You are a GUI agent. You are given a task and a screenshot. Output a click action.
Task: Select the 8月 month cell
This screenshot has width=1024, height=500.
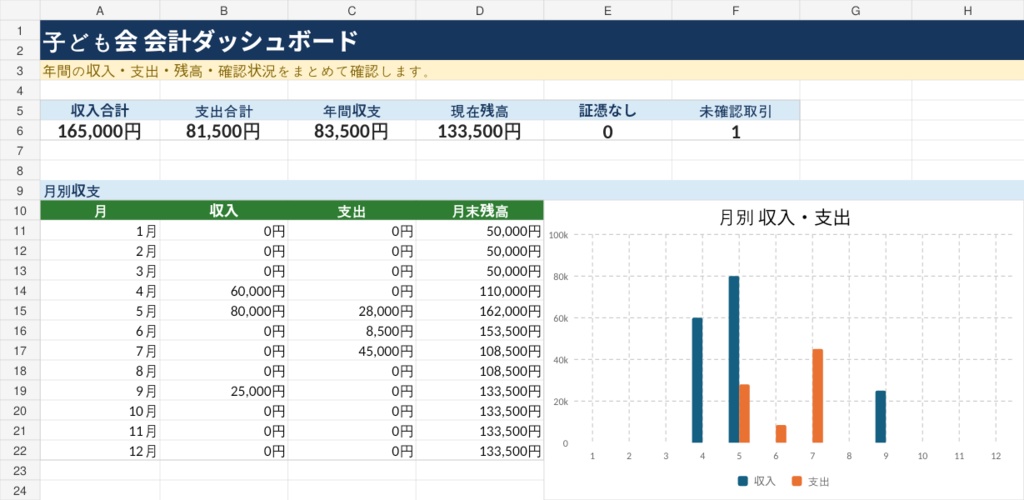click(100, 371)
